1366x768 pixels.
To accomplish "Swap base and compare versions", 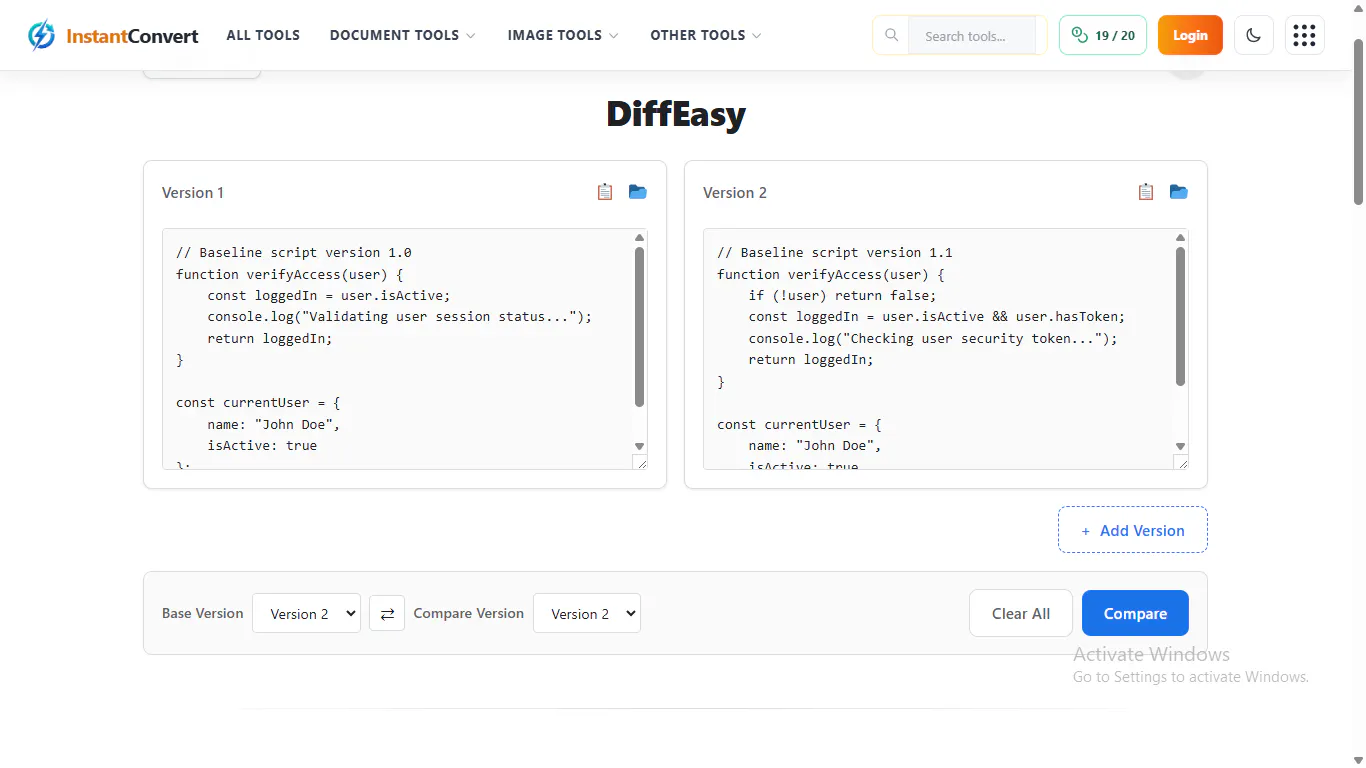I will point(387,613).
